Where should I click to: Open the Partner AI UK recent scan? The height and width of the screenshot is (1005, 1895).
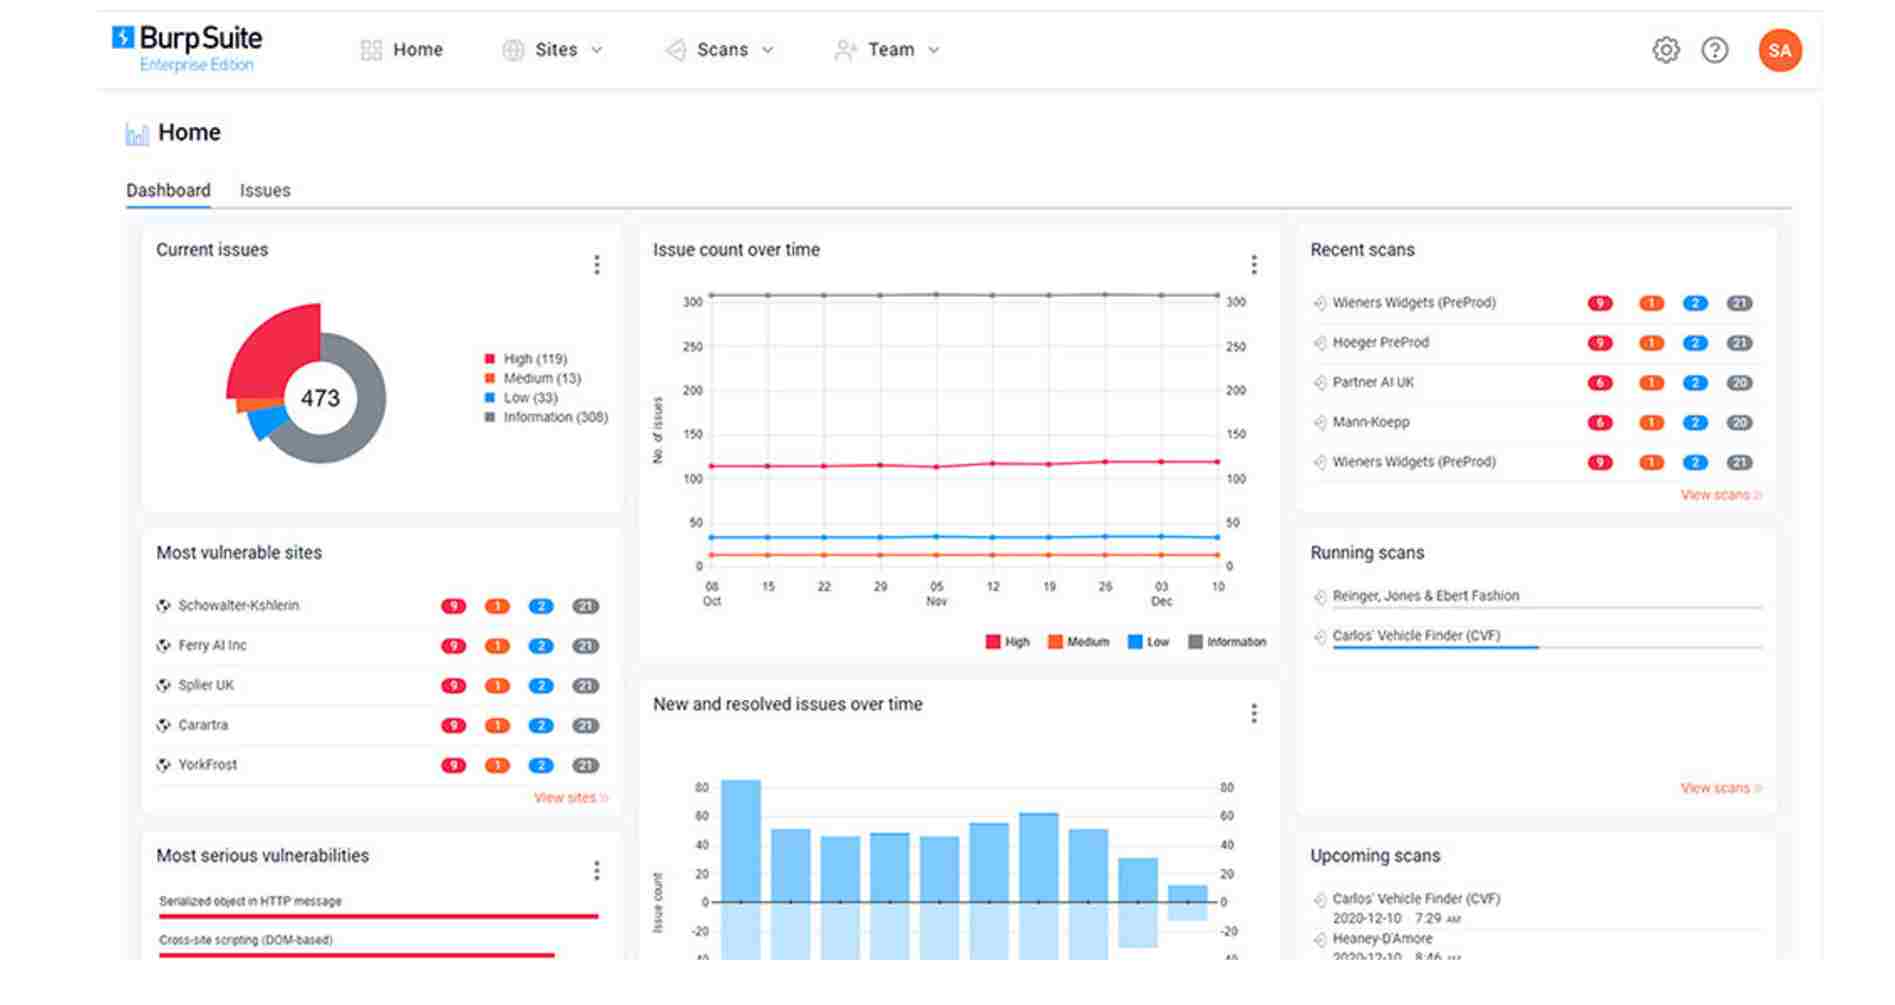click(1373, 383)
